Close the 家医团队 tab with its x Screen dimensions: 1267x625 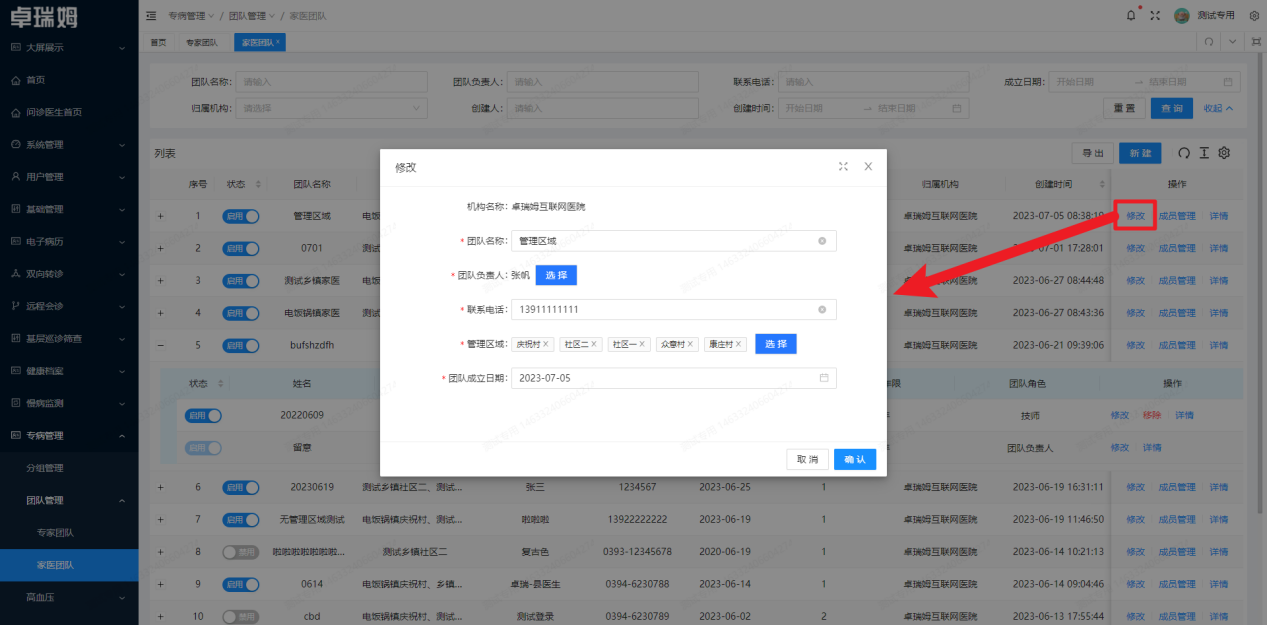[x=278, y=42]
